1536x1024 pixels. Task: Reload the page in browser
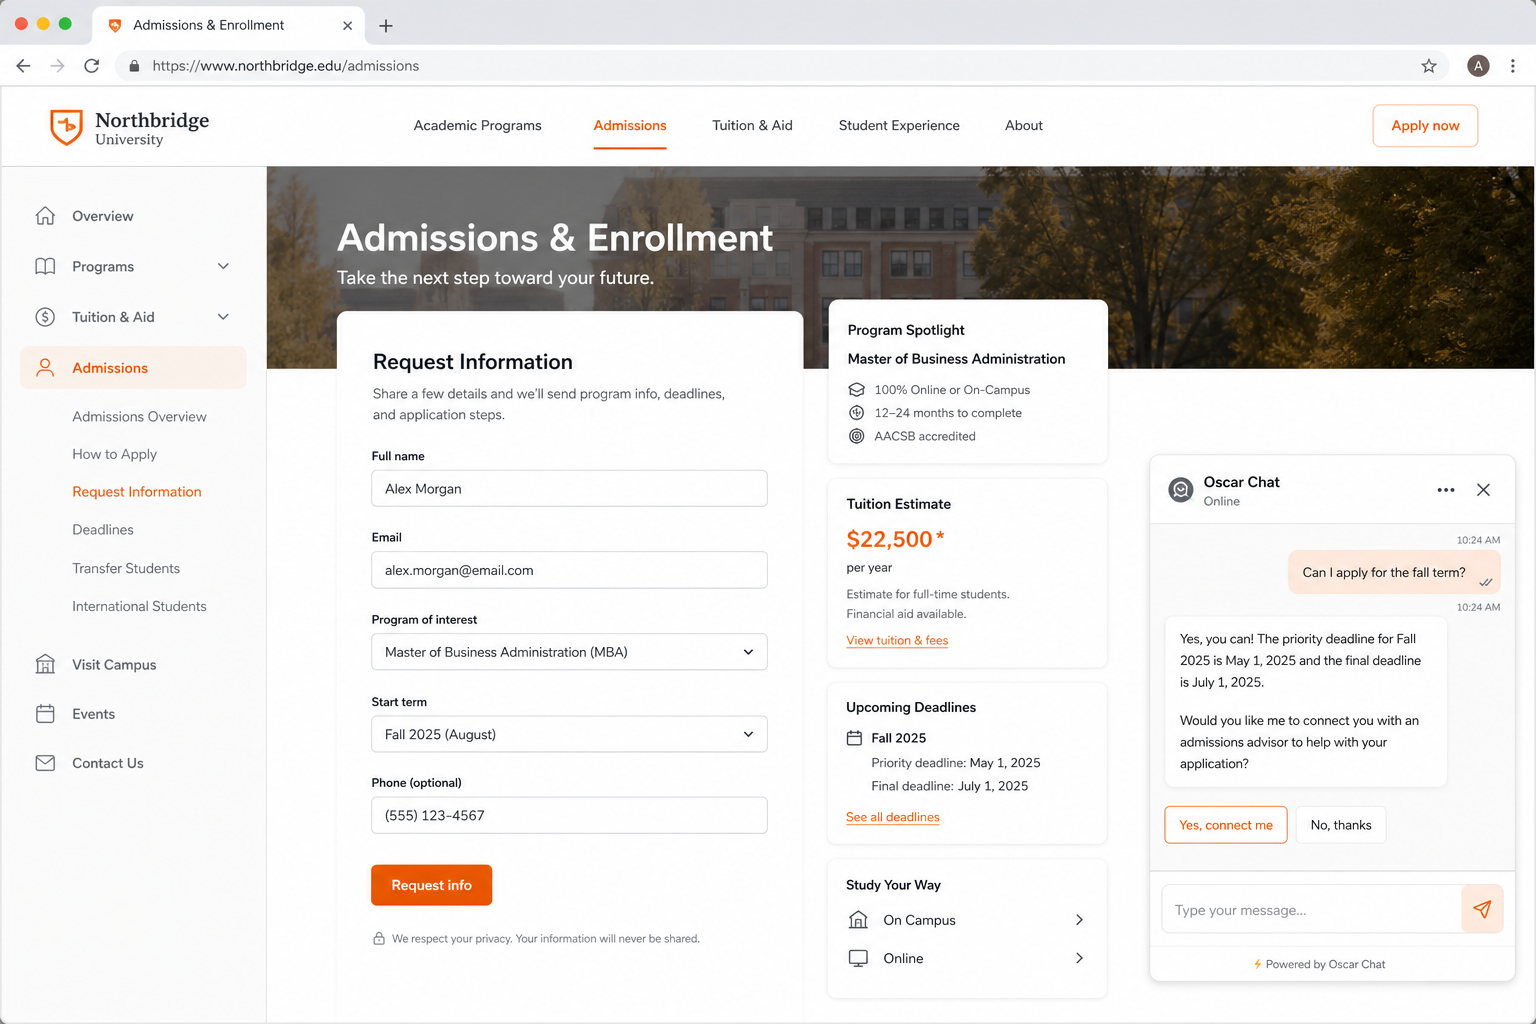(92, 66)
